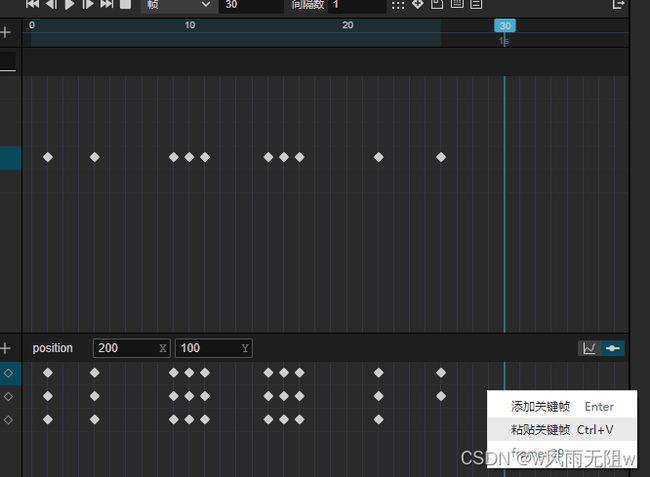Step forward to the next frame
The height and width of the screenshot is (477, 650).
(x=88, y=4)
